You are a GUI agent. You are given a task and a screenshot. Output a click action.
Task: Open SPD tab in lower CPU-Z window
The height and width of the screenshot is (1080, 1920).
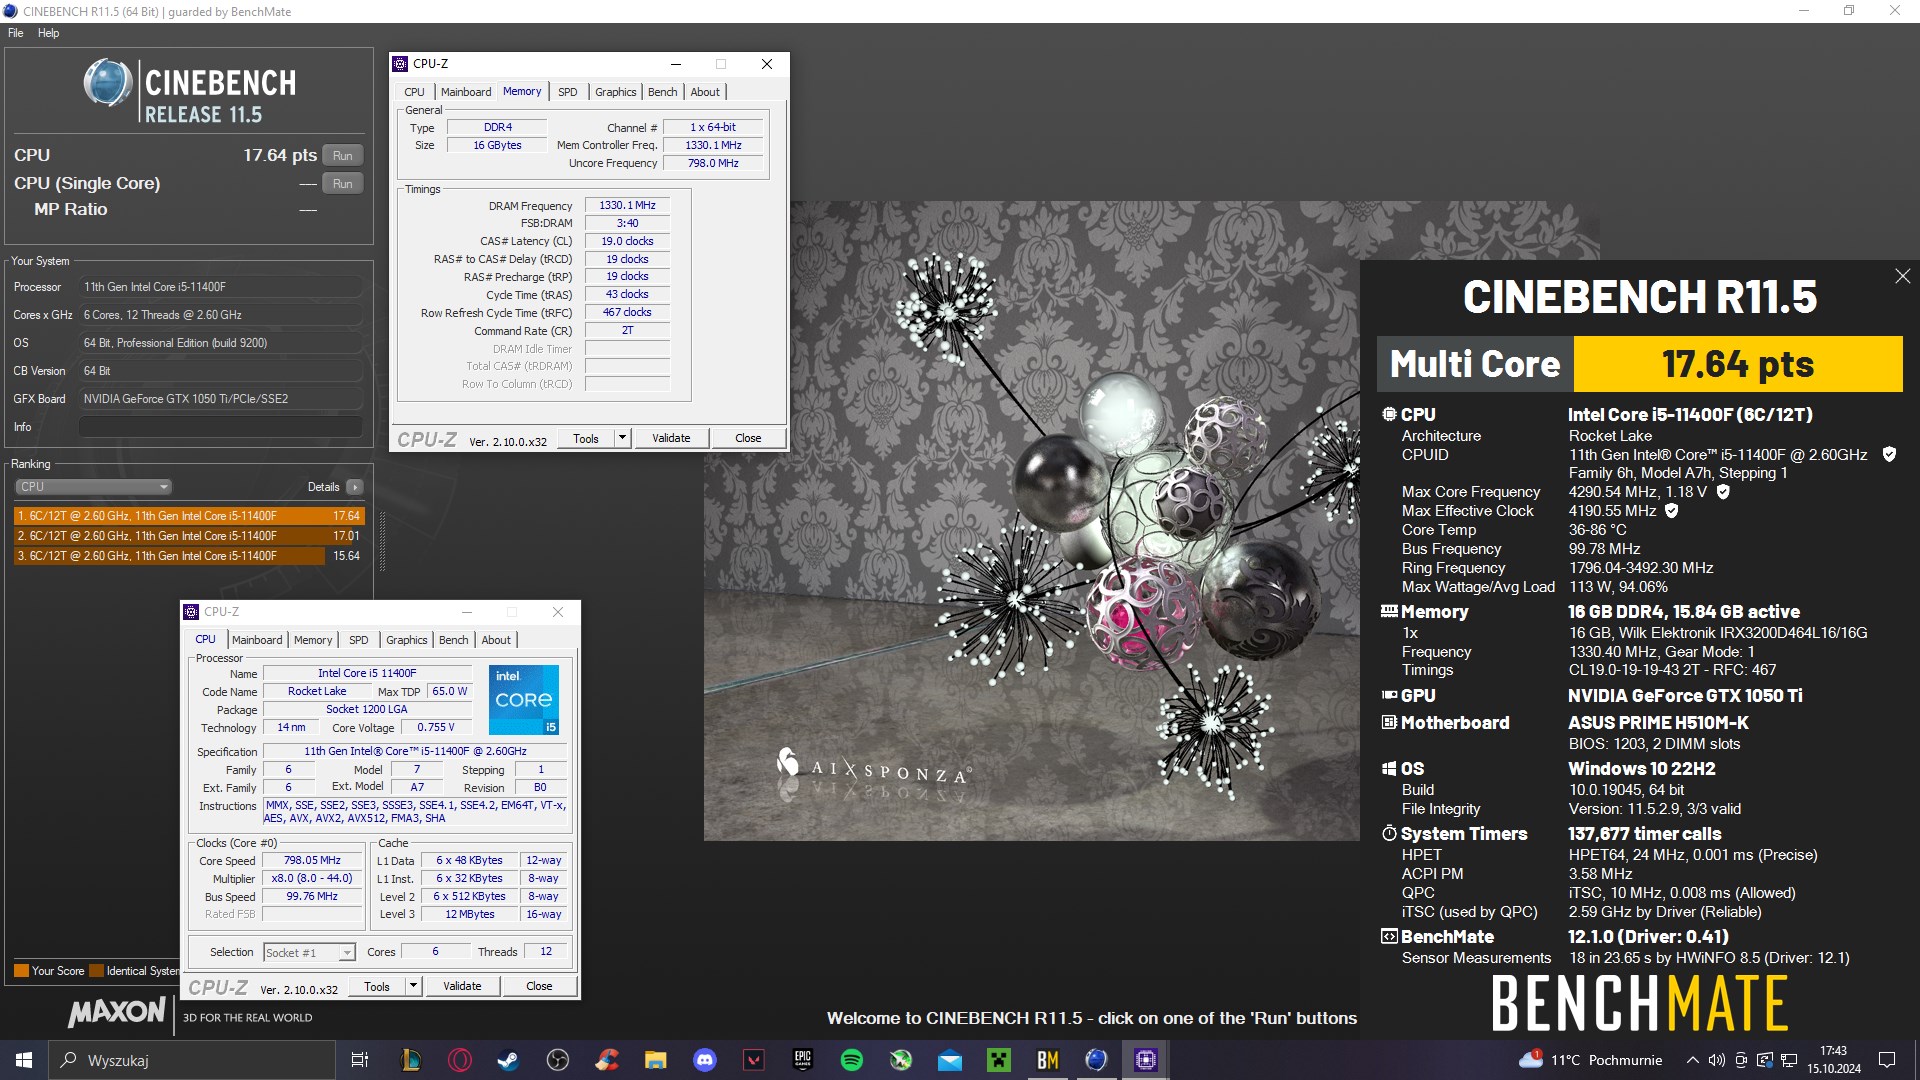(359, 640)
